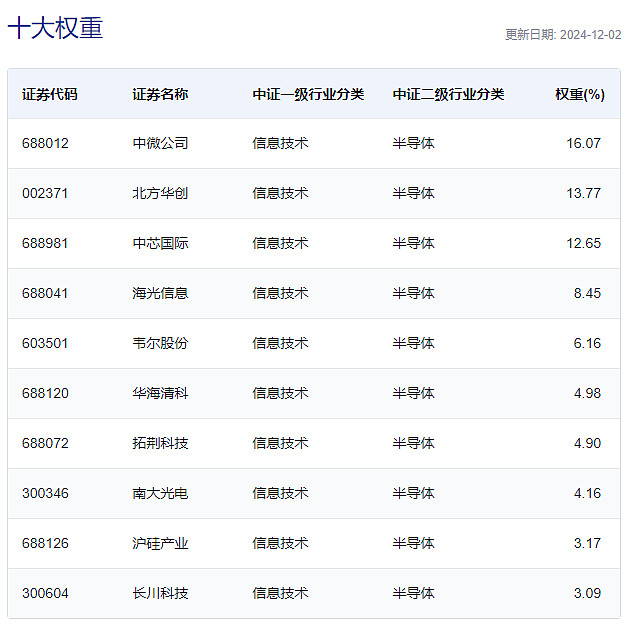Click 信息技术 in the 中微公司 row
629x628 pixels.
(x=280, y=143)
